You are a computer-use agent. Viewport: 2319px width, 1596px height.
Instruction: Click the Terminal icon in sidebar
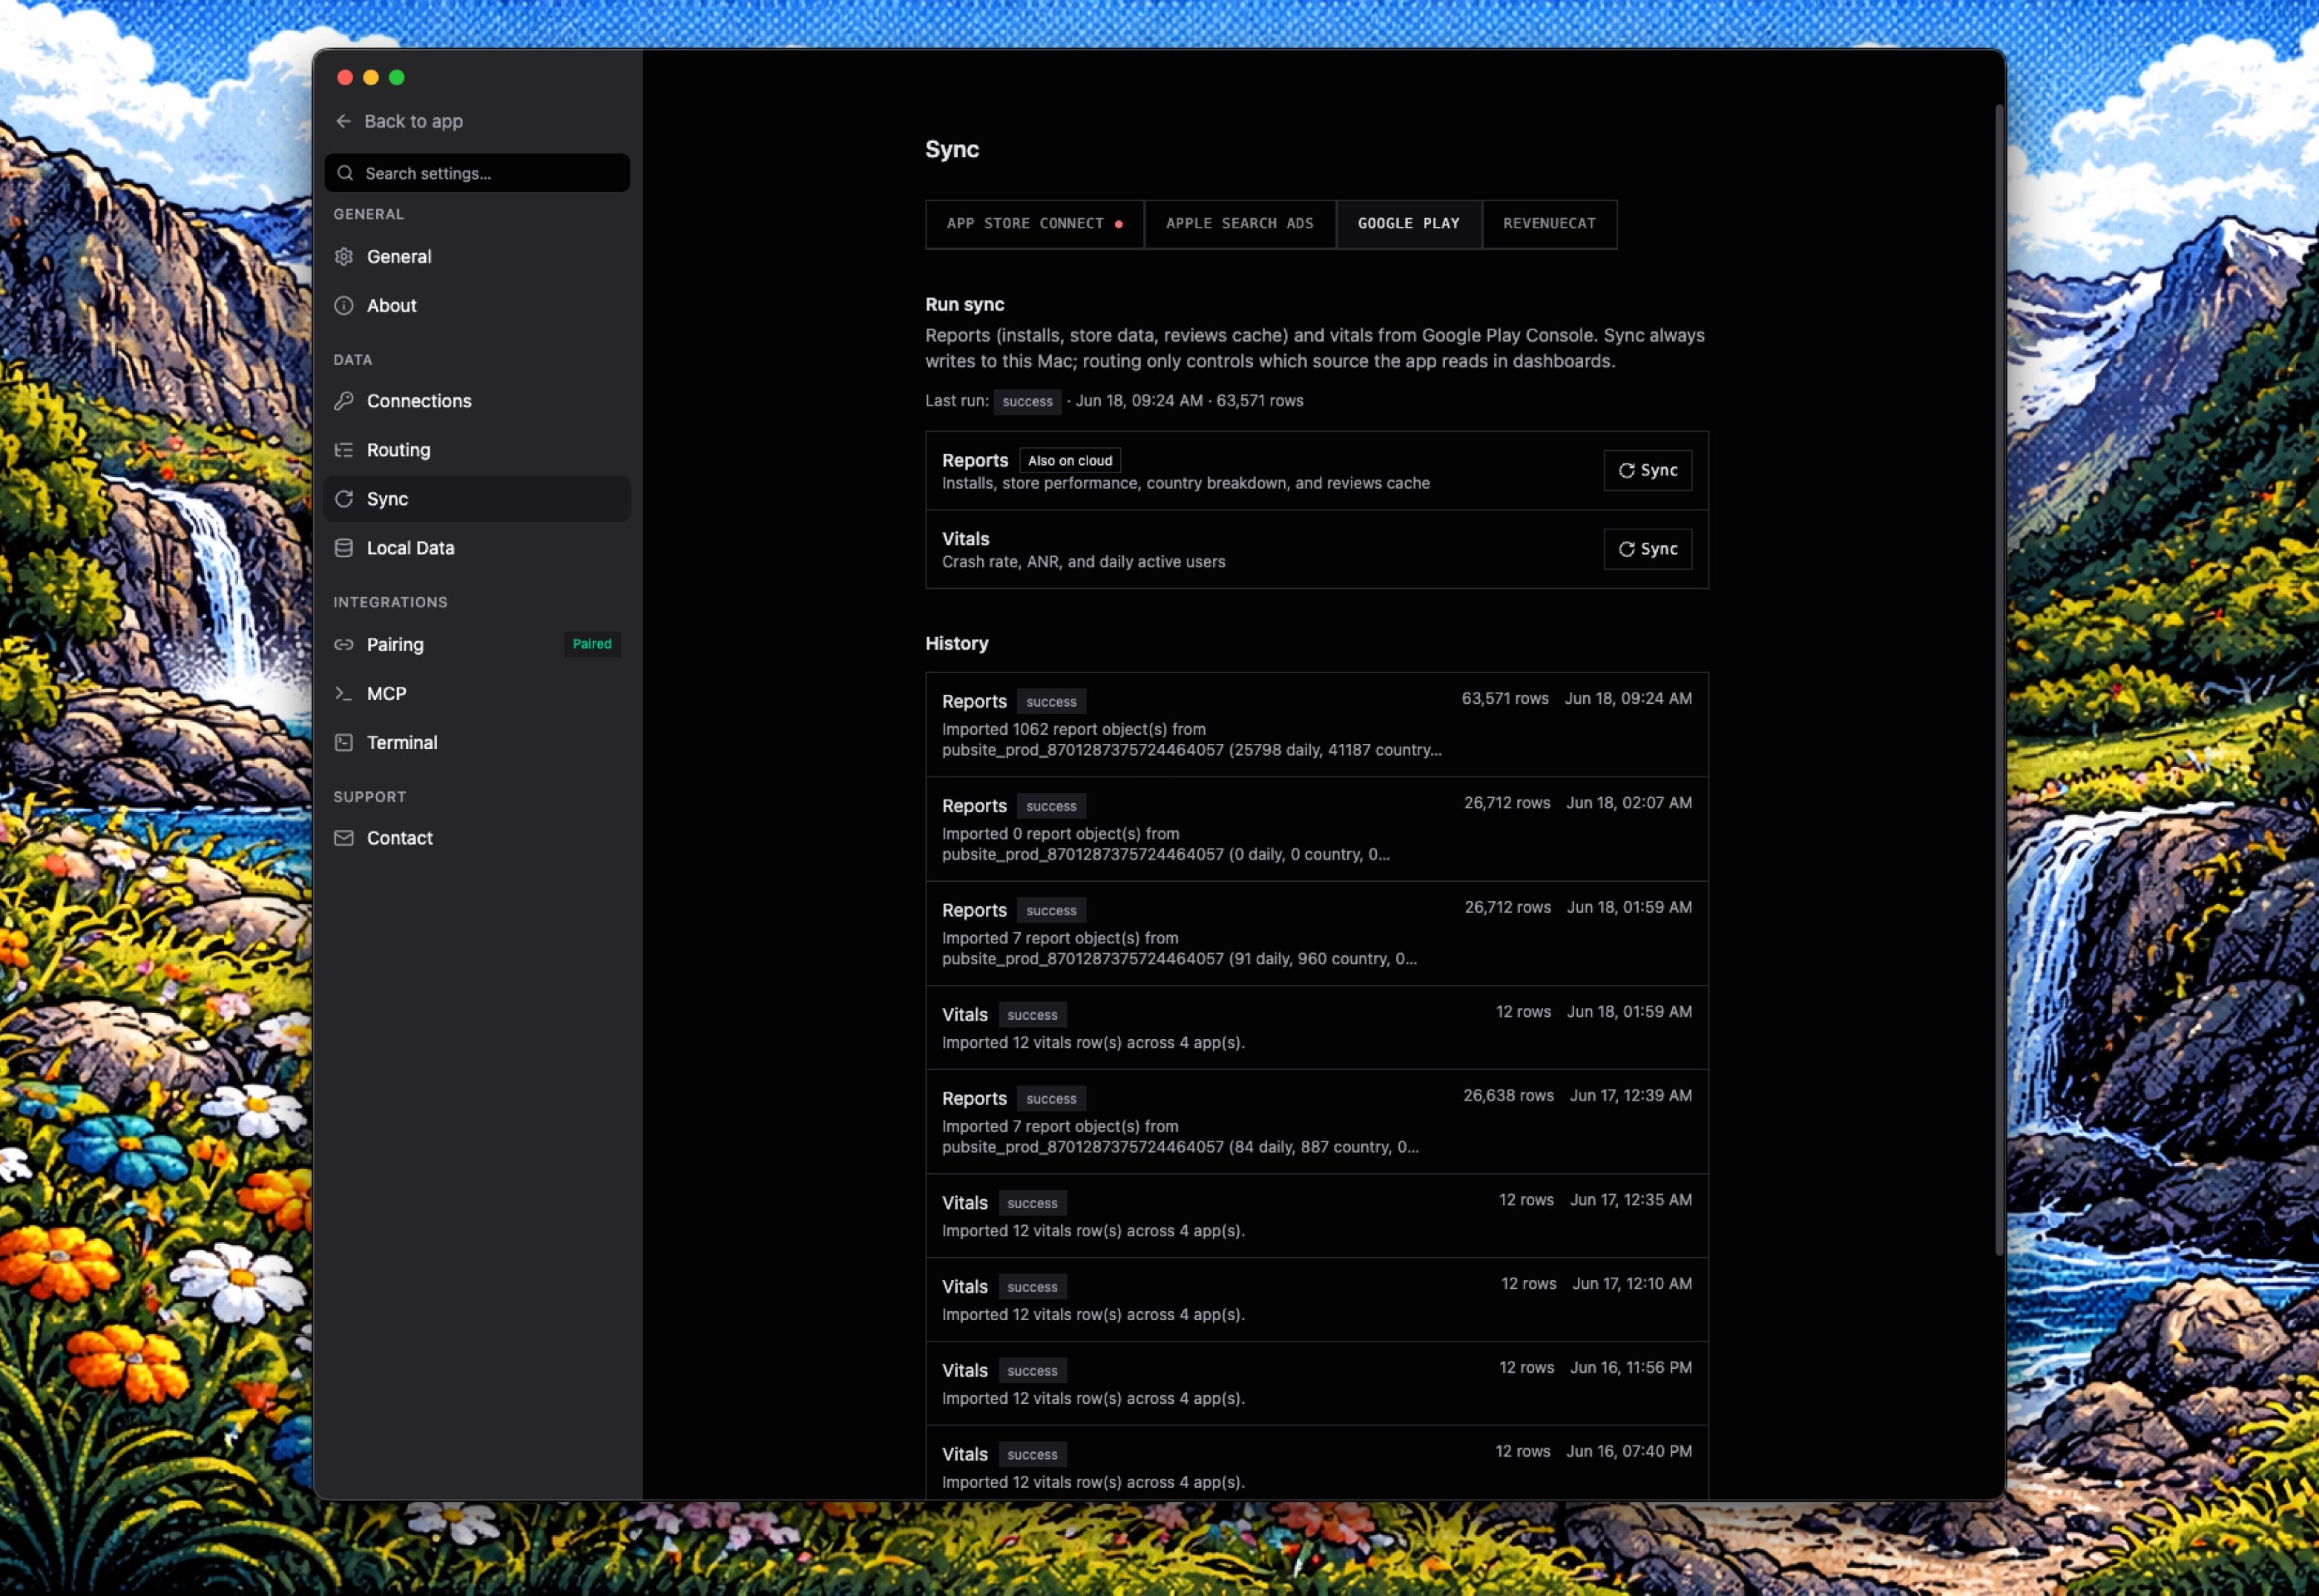tap(344, 742)
